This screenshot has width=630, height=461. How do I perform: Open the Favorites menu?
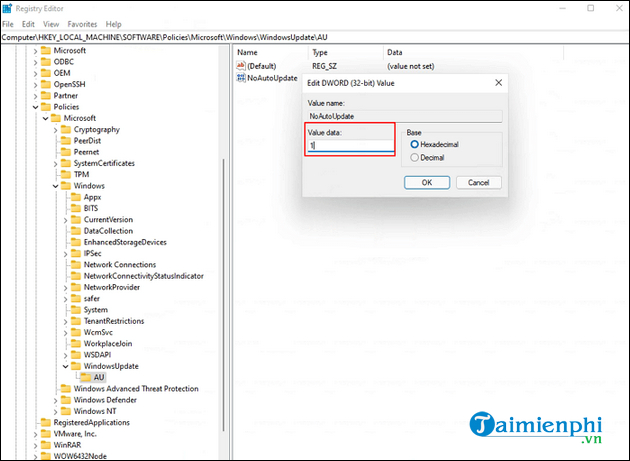[x=84, y=24]
